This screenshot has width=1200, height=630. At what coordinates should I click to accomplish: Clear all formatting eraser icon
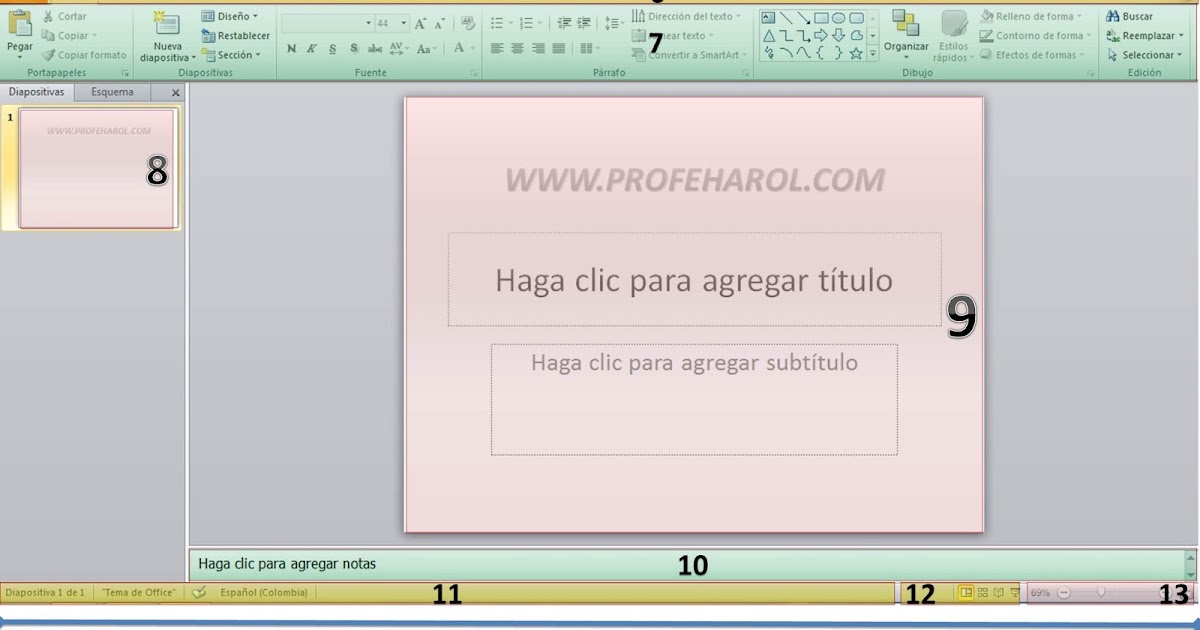pos(467,22)
